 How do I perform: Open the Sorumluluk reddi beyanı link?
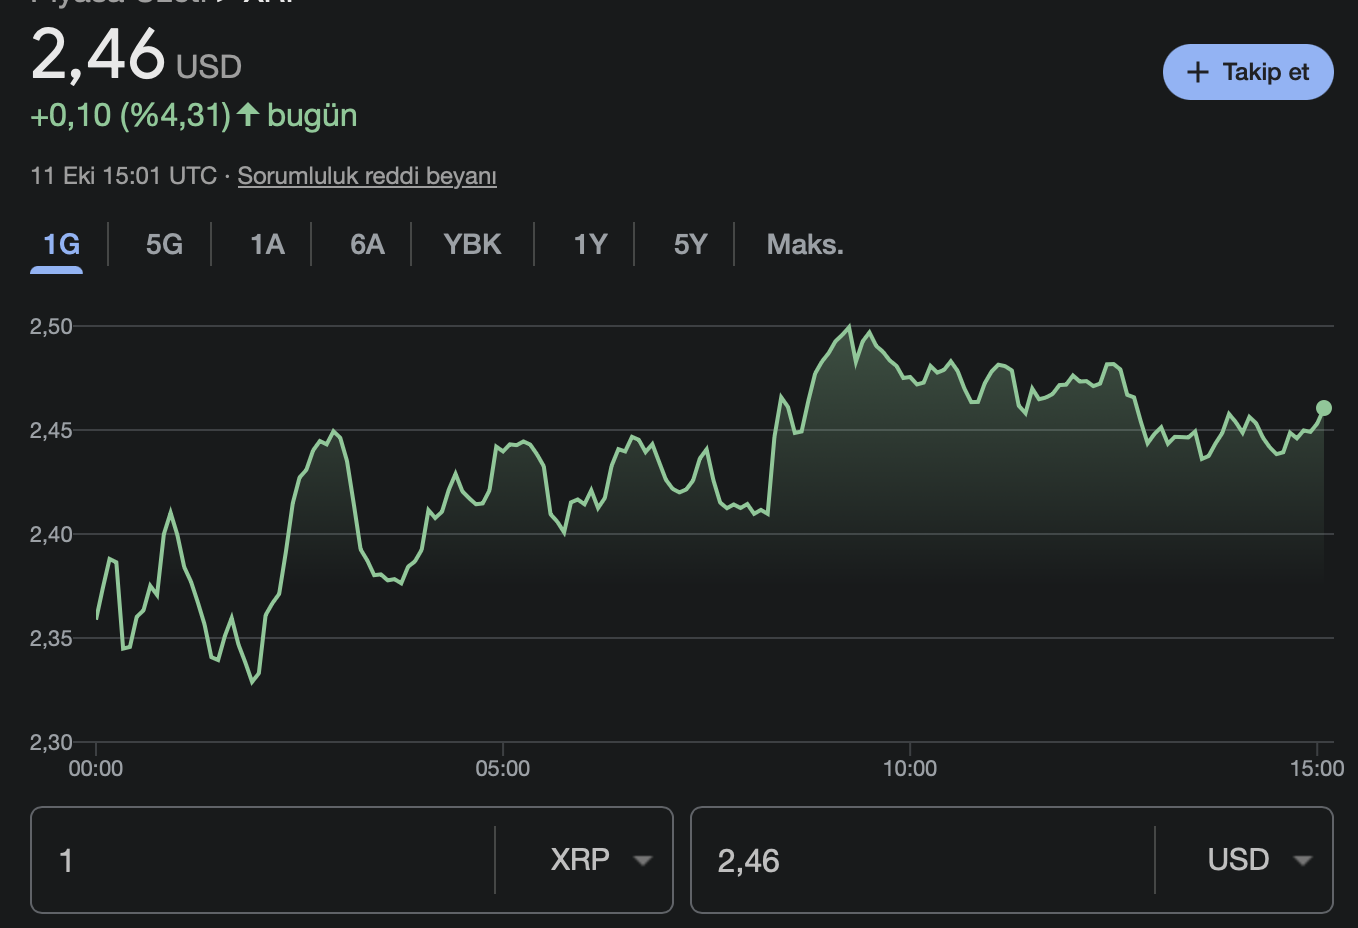click(x=367, y=176)
